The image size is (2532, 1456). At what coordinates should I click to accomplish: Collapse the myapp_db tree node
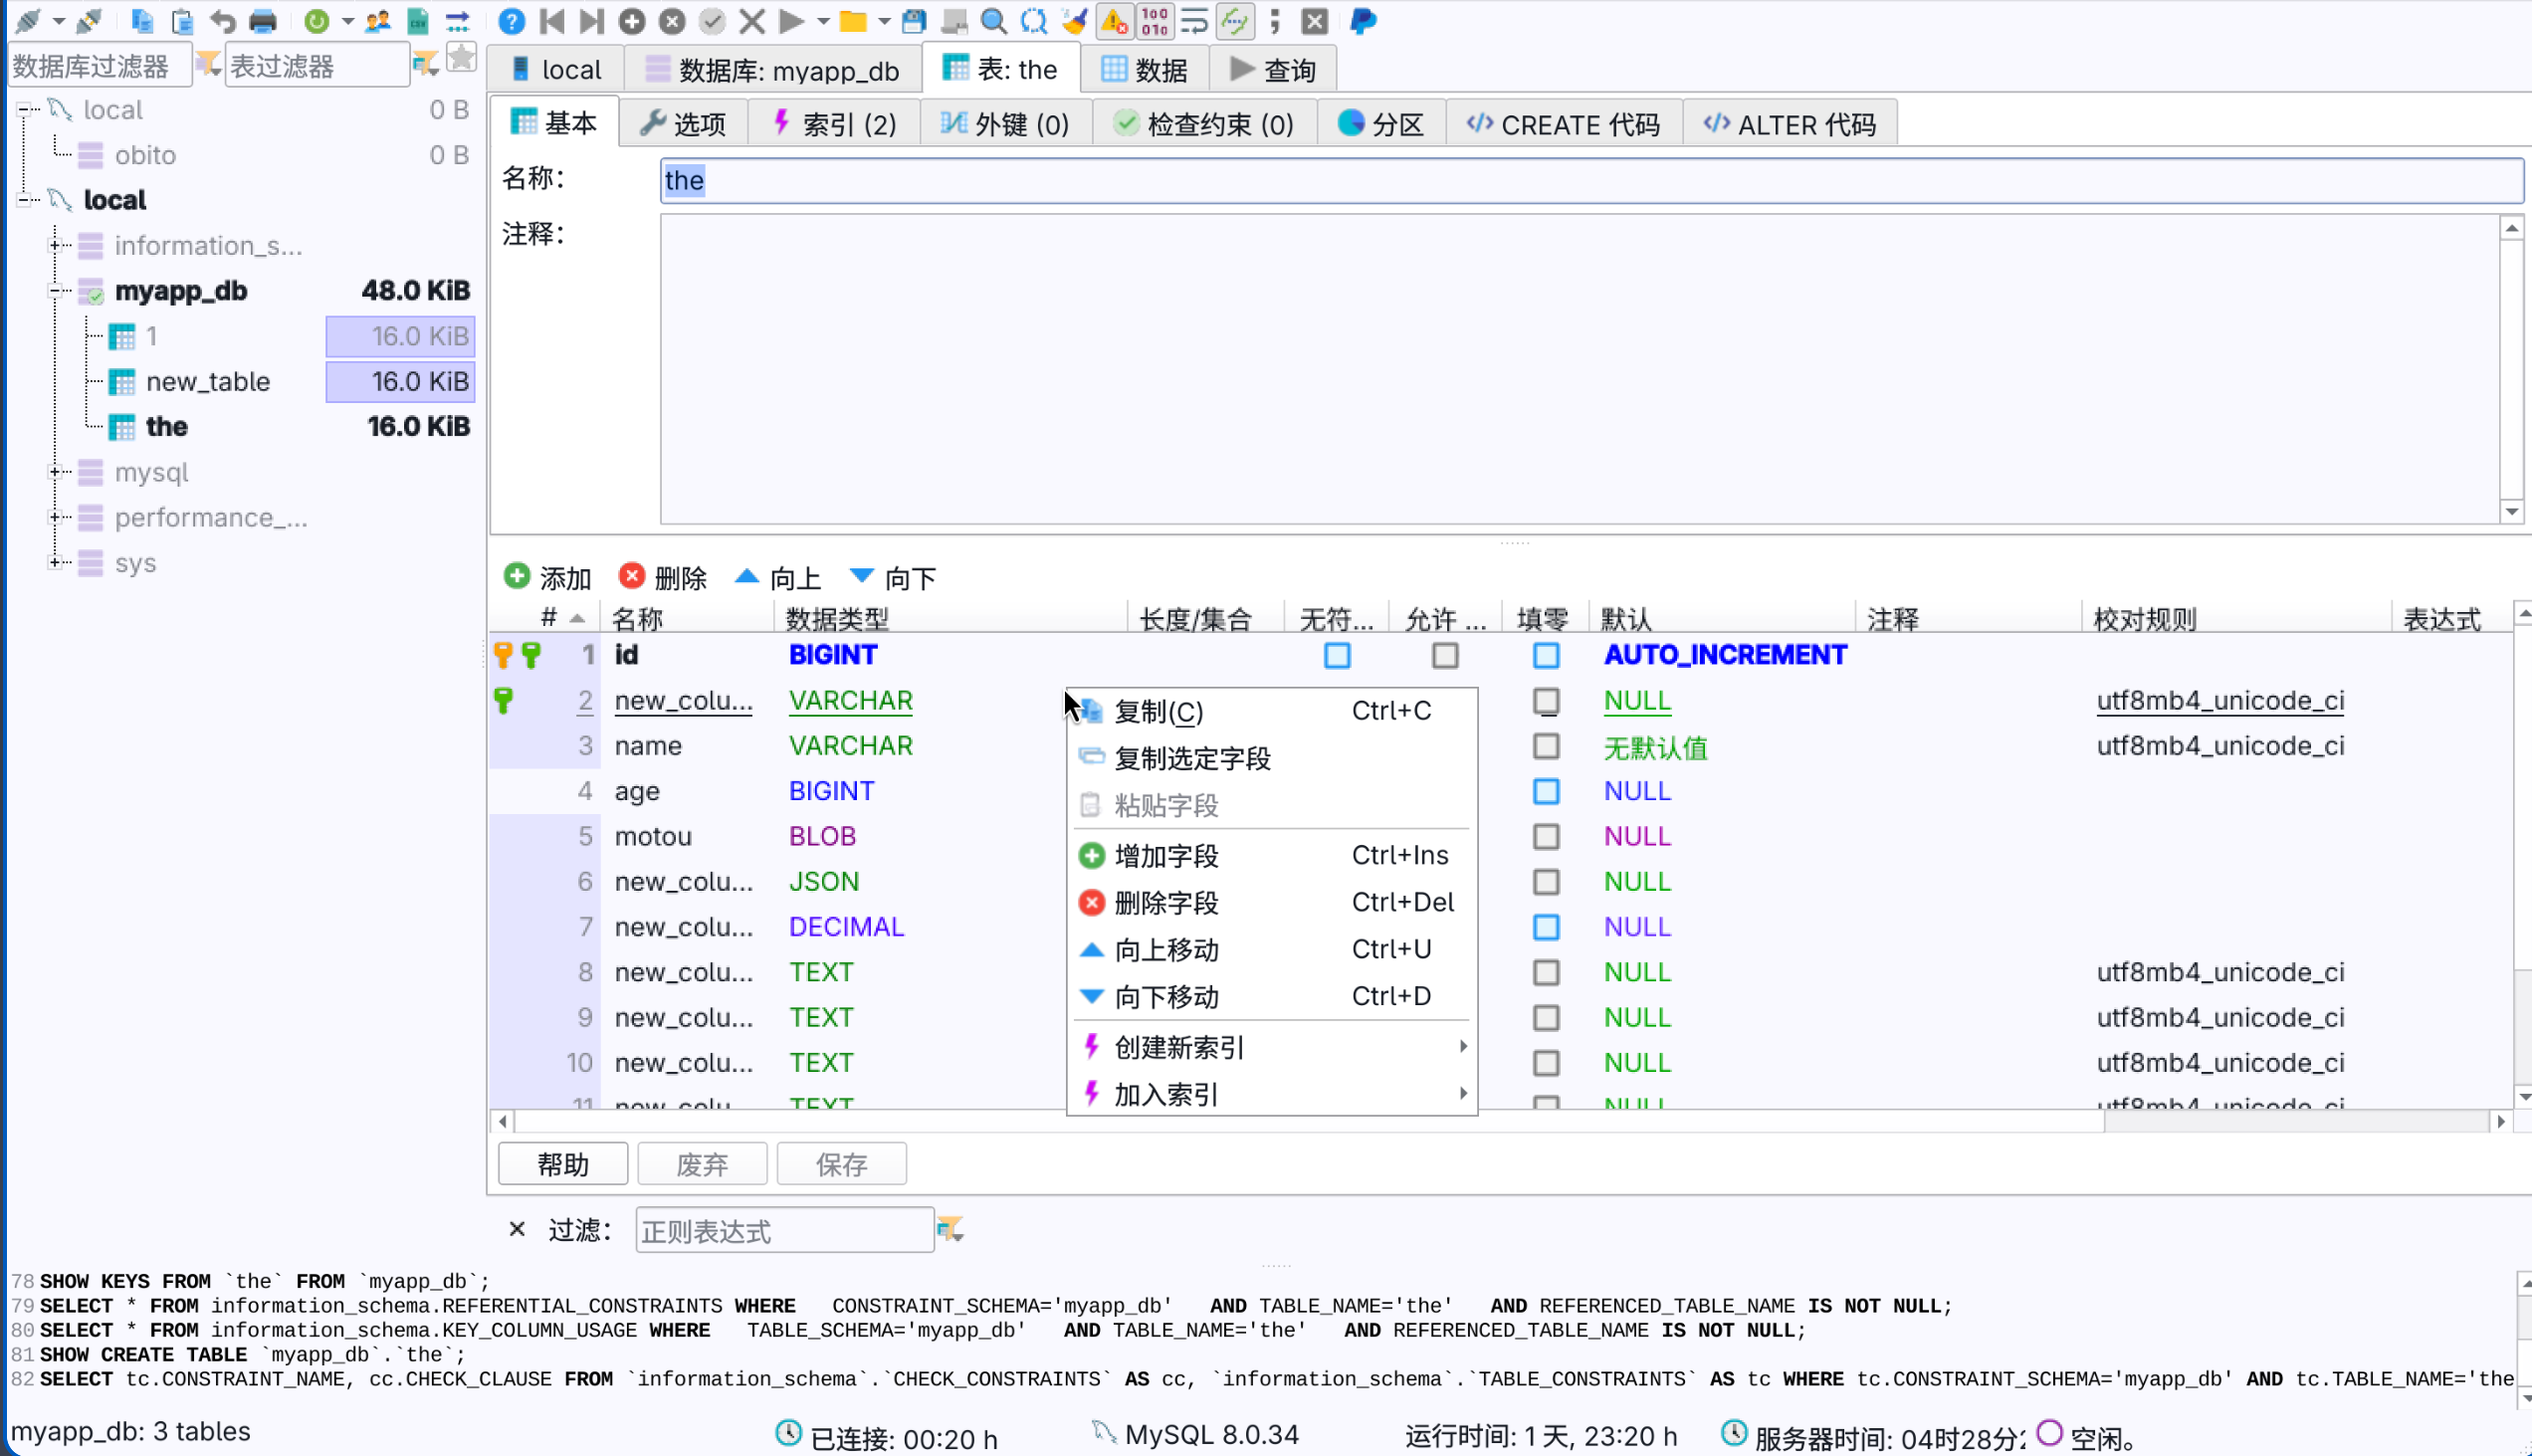tap(56, 291)
